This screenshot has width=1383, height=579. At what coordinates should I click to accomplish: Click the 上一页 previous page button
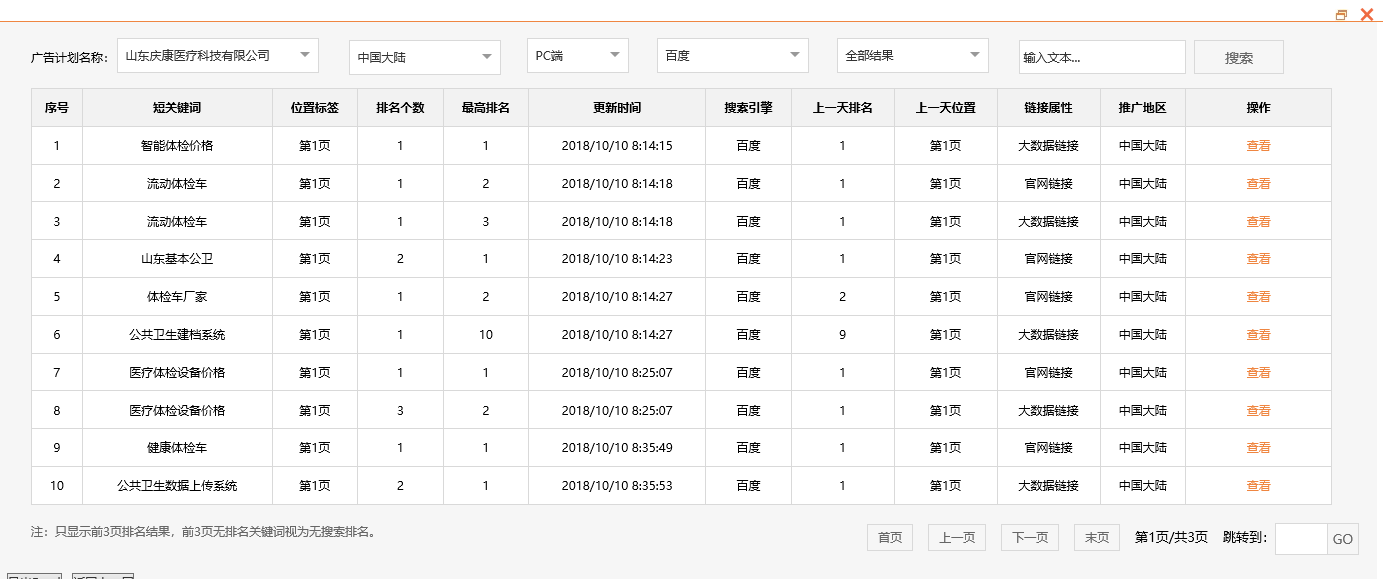point(956,537)
